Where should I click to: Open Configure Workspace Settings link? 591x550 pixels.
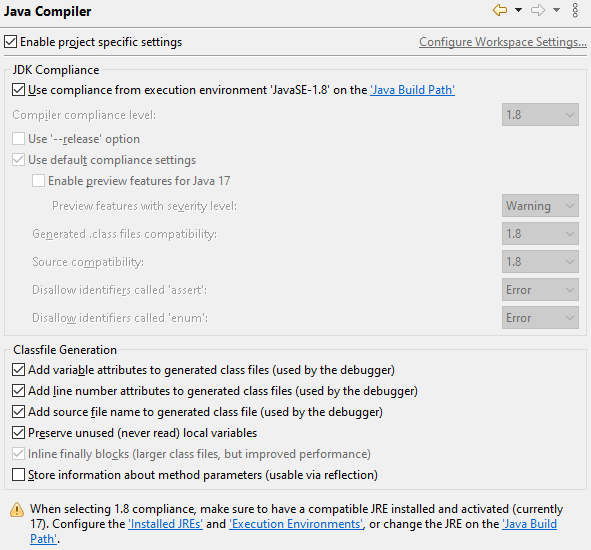point(503,42)
